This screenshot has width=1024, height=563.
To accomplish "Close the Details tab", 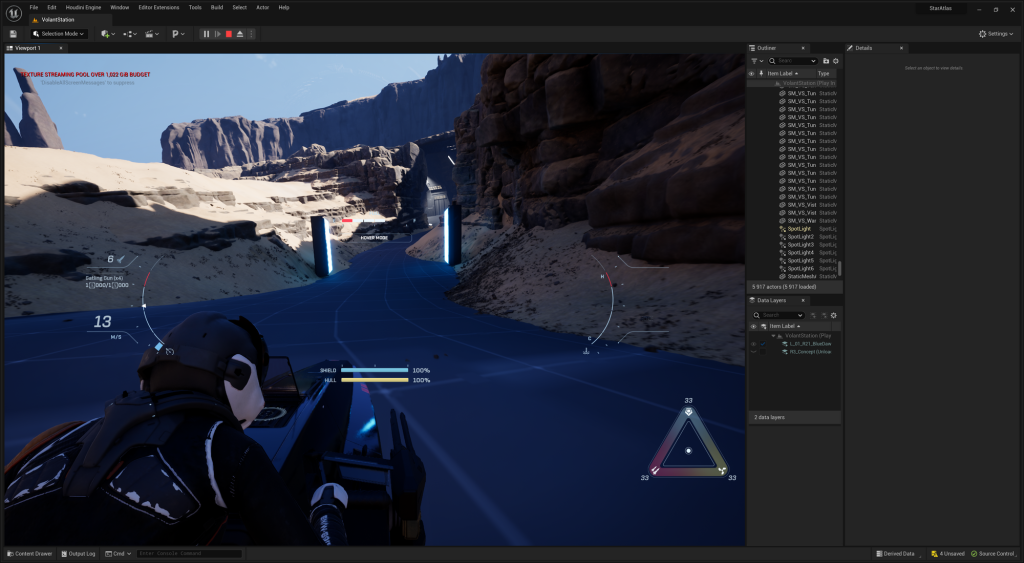I will tap(901, 48).
